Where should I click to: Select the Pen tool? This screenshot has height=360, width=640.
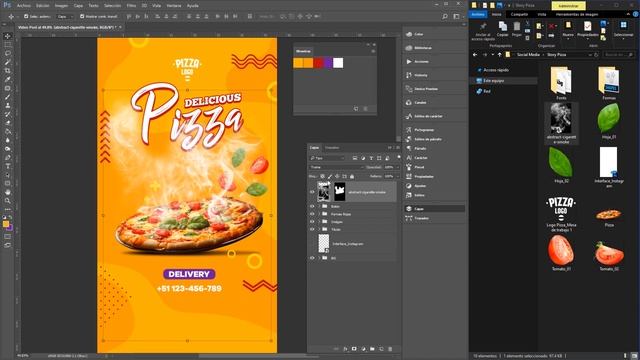click(7, 158)
